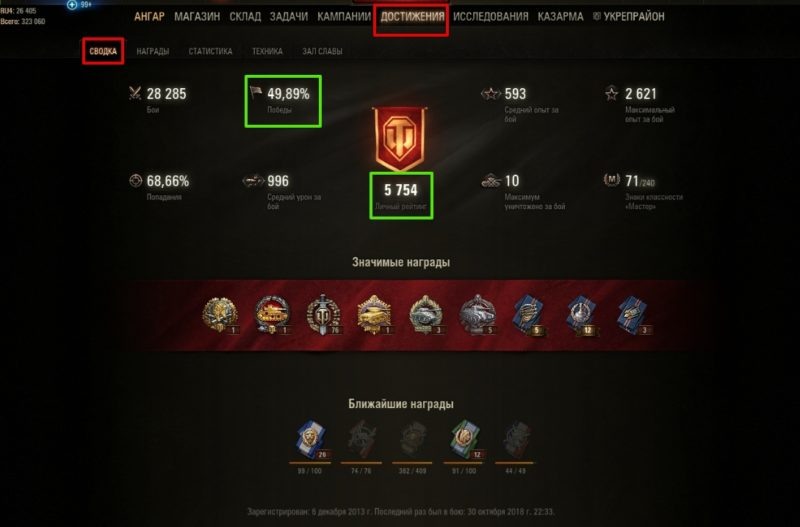Open the Магазин tab
The width and height of the screenshot is (800, 527).
pos(197,17)
